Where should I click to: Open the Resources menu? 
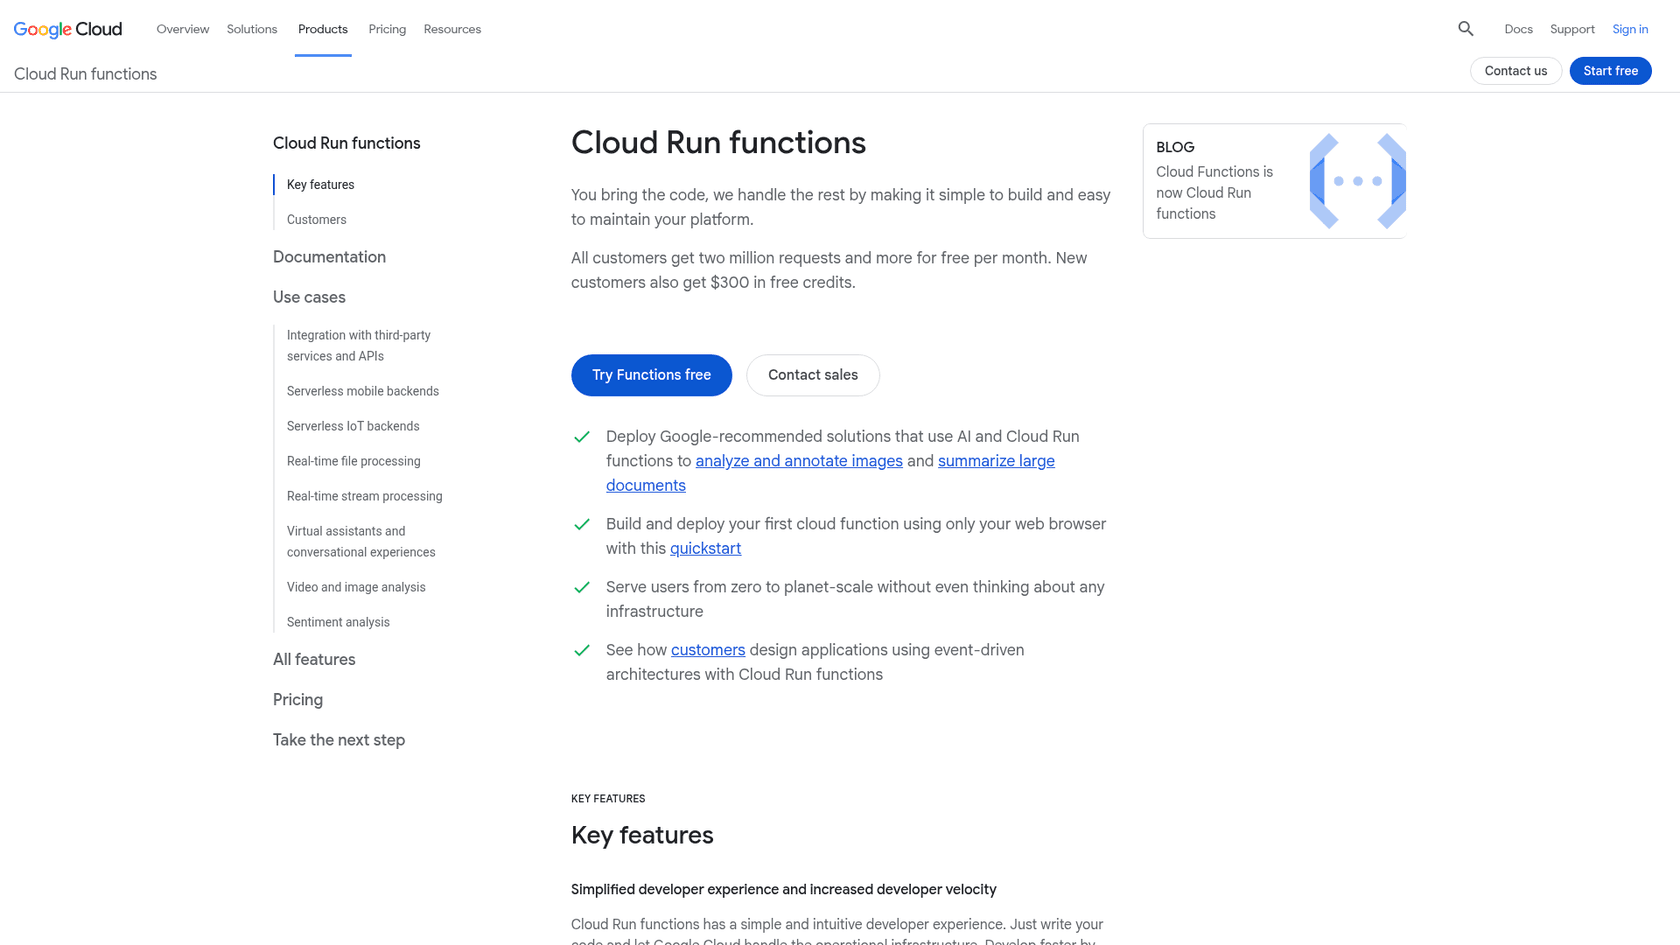click(452, 29)
